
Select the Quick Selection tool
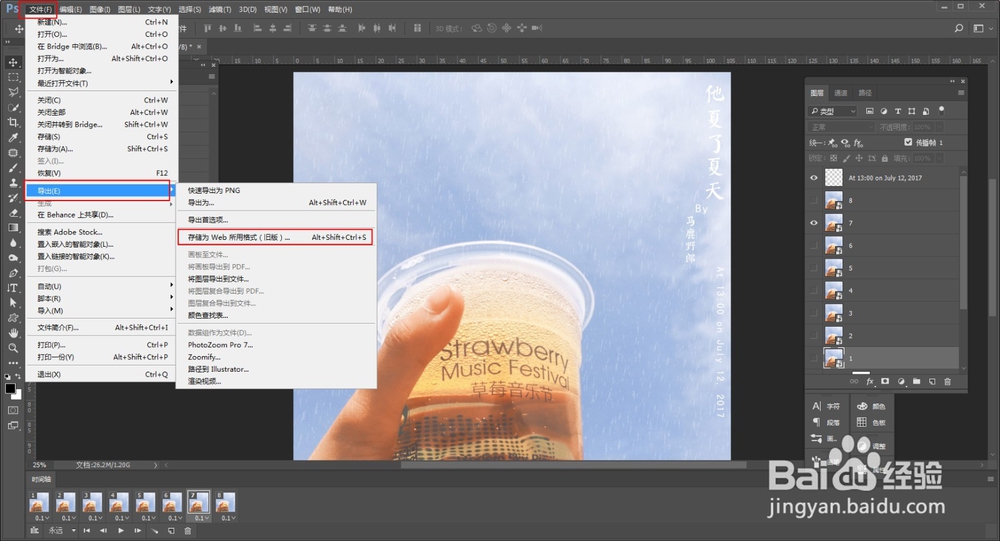click(x=13, y=107)
